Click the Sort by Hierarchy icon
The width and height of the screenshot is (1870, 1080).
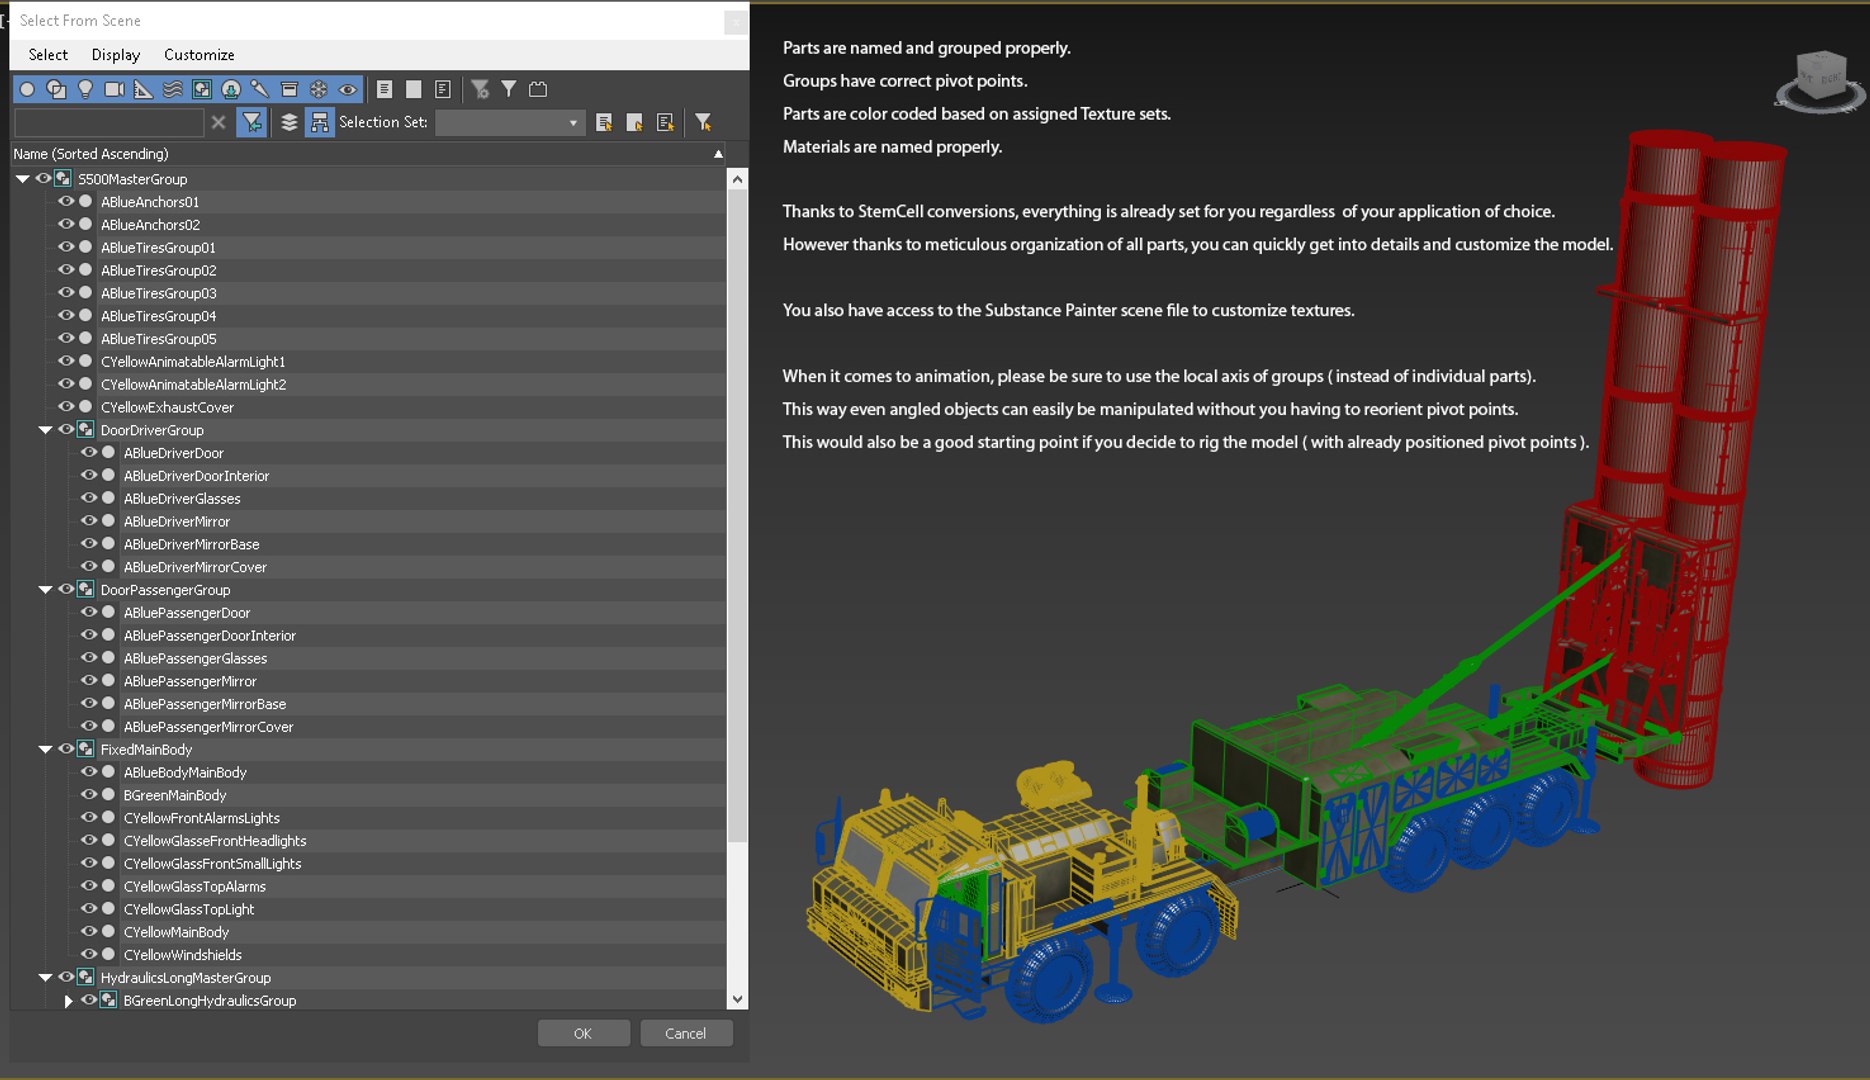pos(319,122)
